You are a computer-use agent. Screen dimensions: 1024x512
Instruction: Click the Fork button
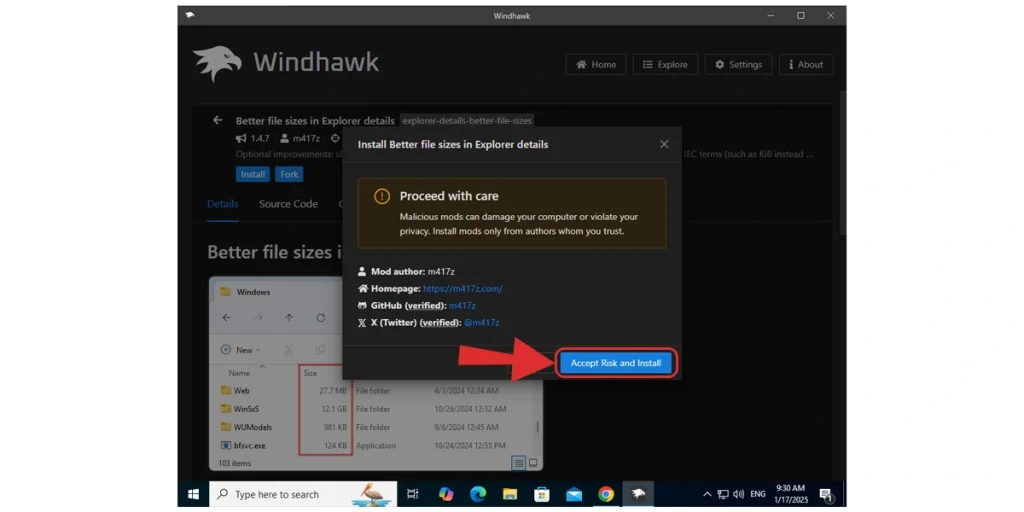pos(289,174)
